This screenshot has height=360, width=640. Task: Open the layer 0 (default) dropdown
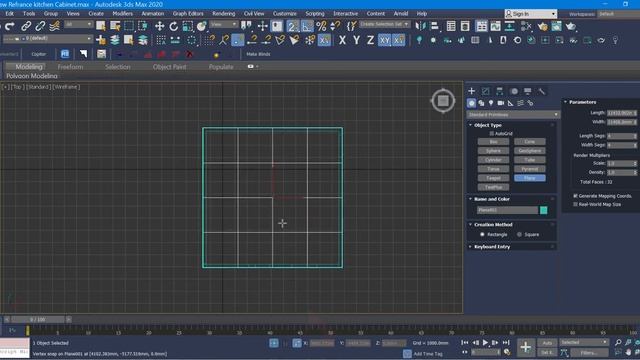(x=47, y=39)
